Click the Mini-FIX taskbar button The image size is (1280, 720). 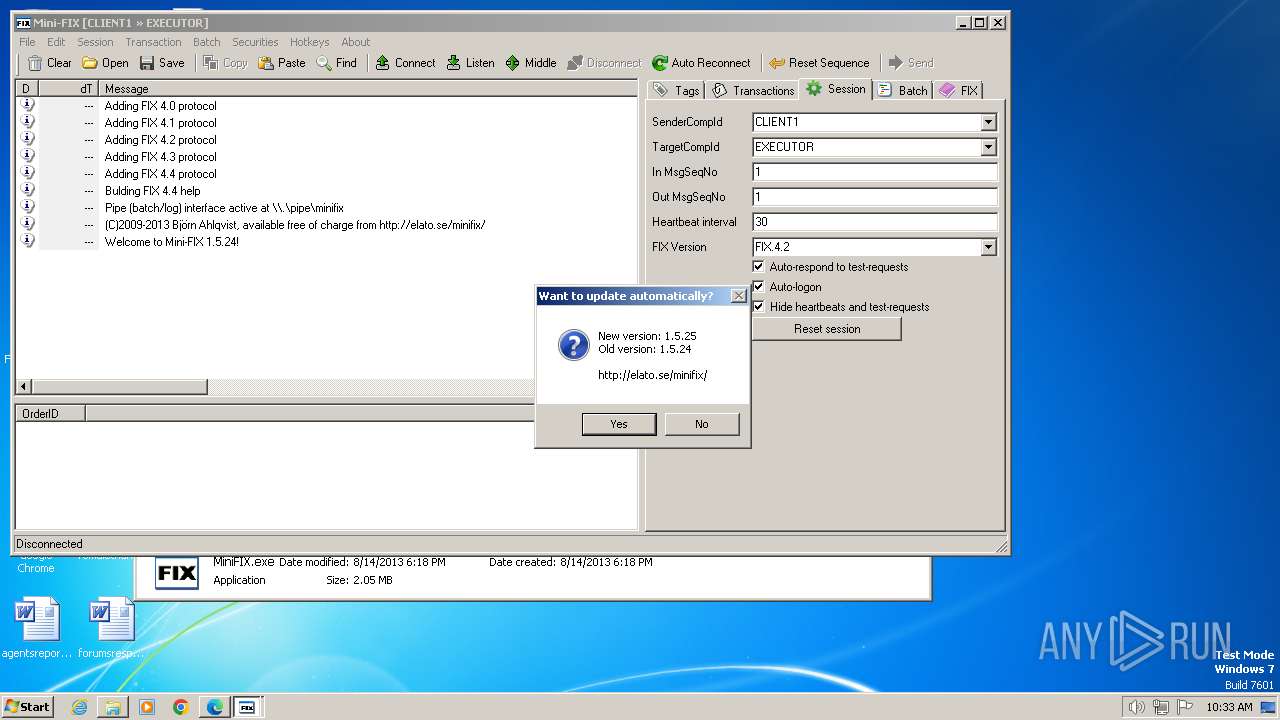[x=247, y=707]
